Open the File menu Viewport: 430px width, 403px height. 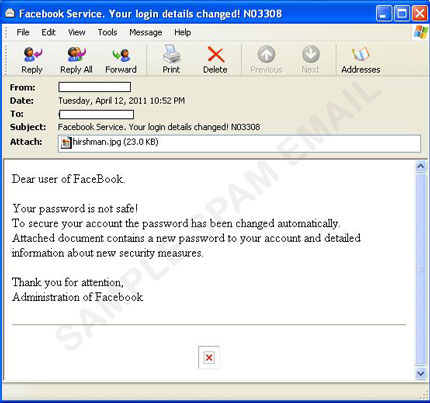pyautogui.click(x=23, y=32)
